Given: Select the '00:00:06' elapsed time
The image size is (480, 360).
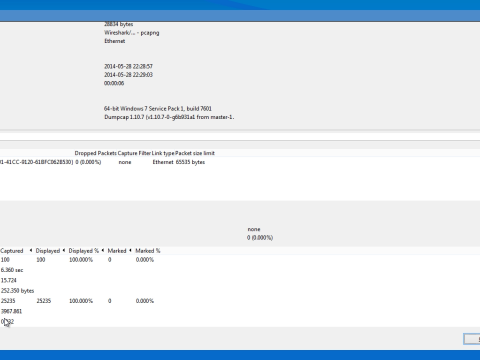Looking at the screenshot, I should 114,83.
